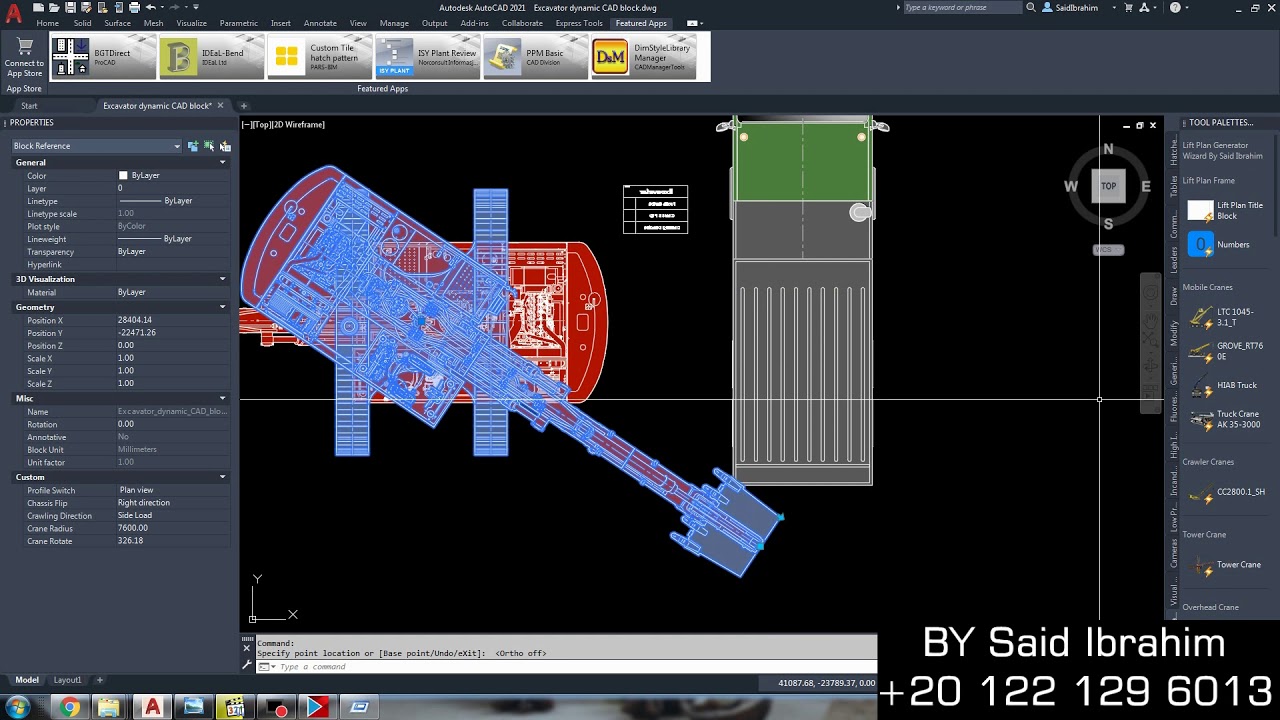This screenshot has width=1280, height=720.
Task: Open the WCS coordinate system menu under ViewCube
Action: [x=1107, y=249]
